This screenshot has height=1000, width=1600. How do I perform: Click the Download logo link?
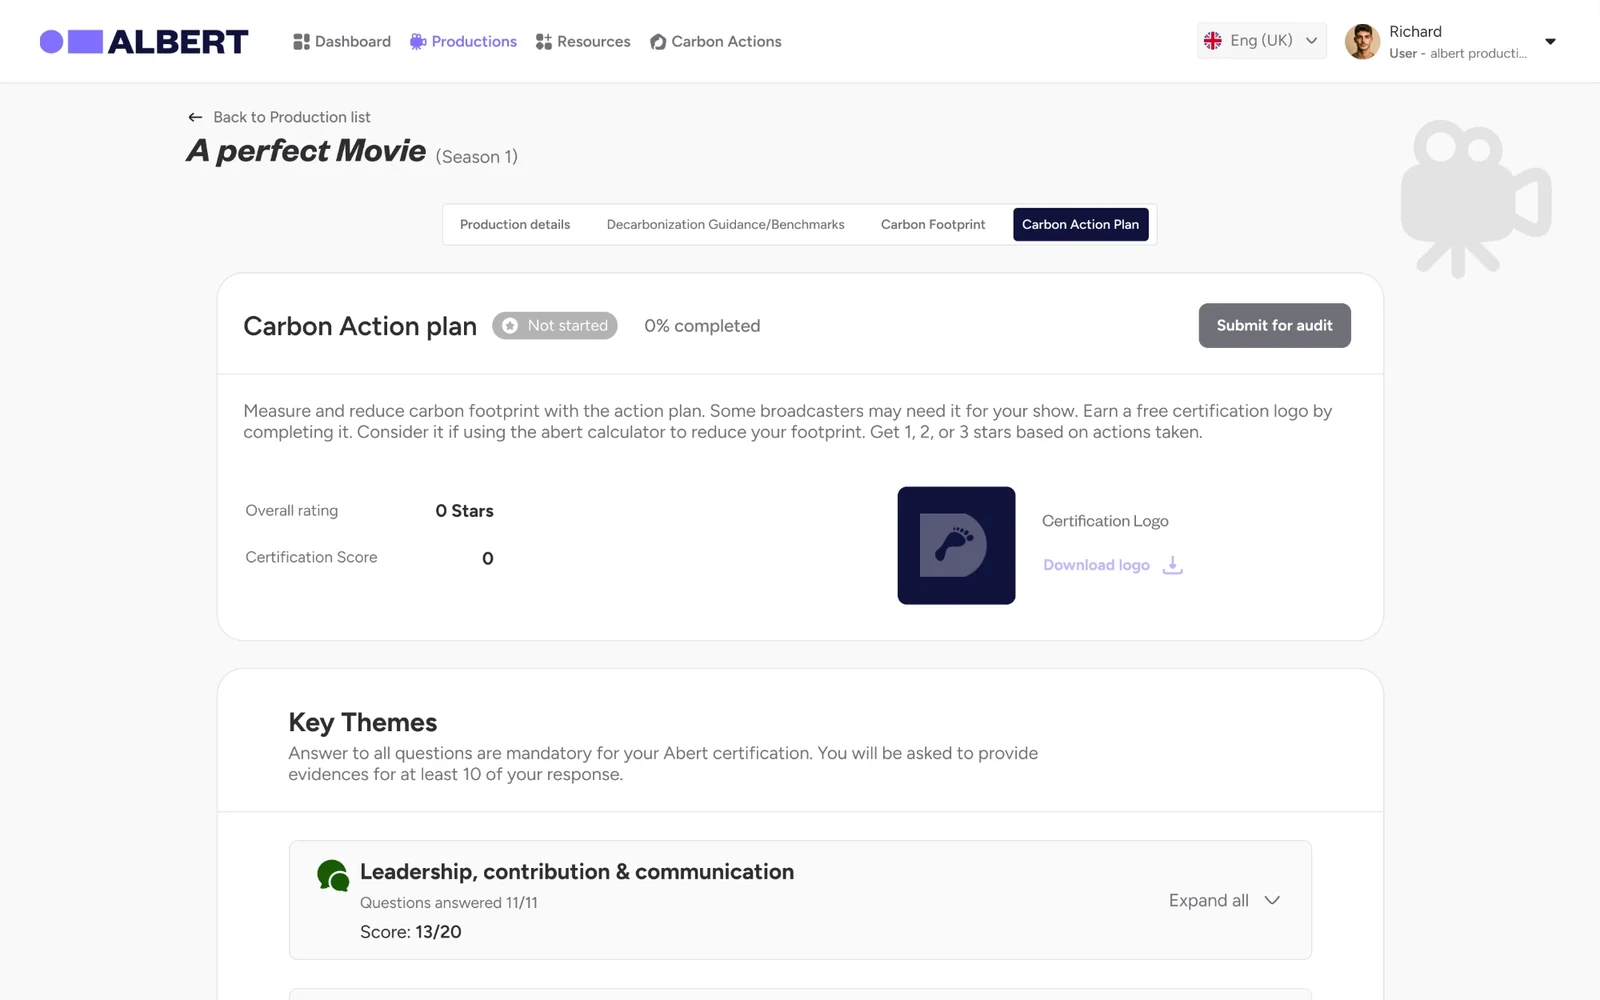(1096, 565)
